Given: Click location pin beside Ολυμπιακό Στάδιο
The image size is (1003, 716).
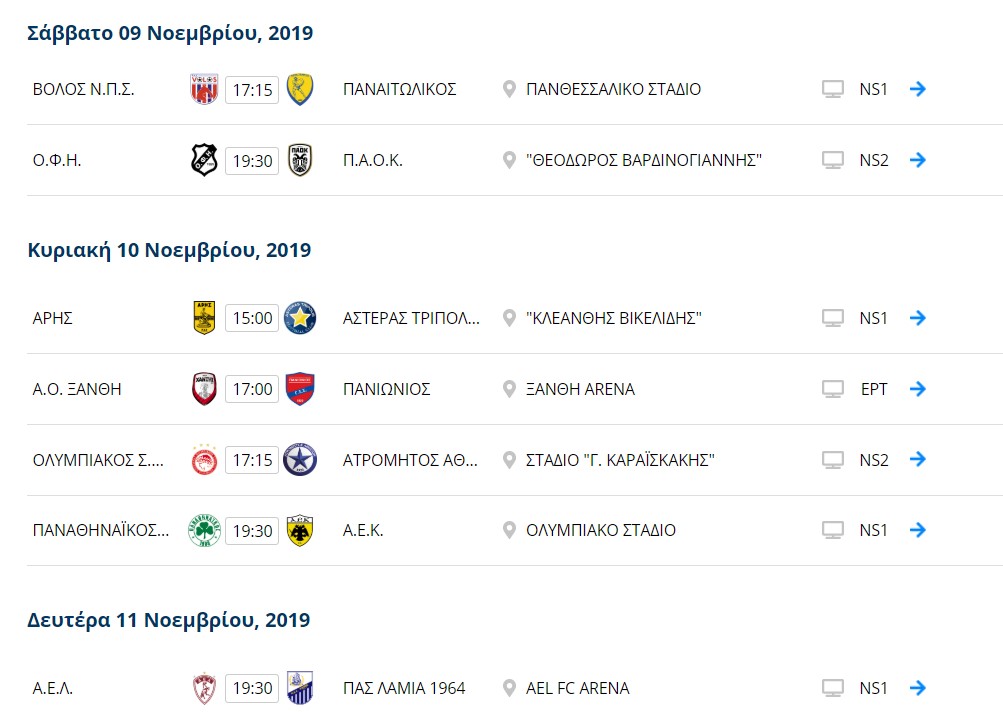Looking at the screenshot, I should point(509,530).
